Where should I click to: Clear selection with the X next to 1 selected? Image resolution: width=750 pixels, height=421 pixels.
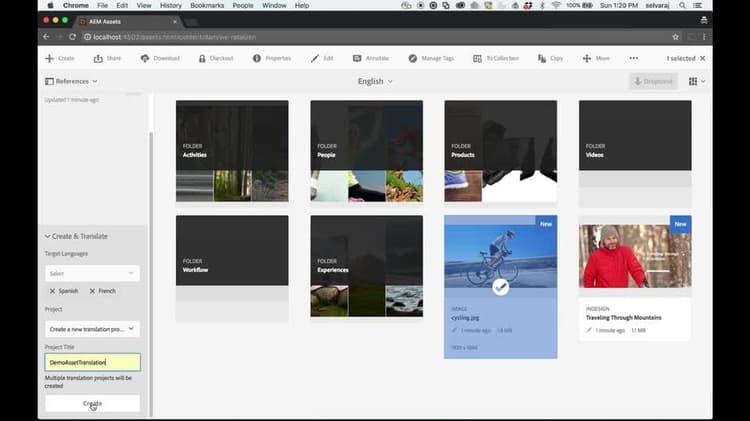tap(703, 58)
